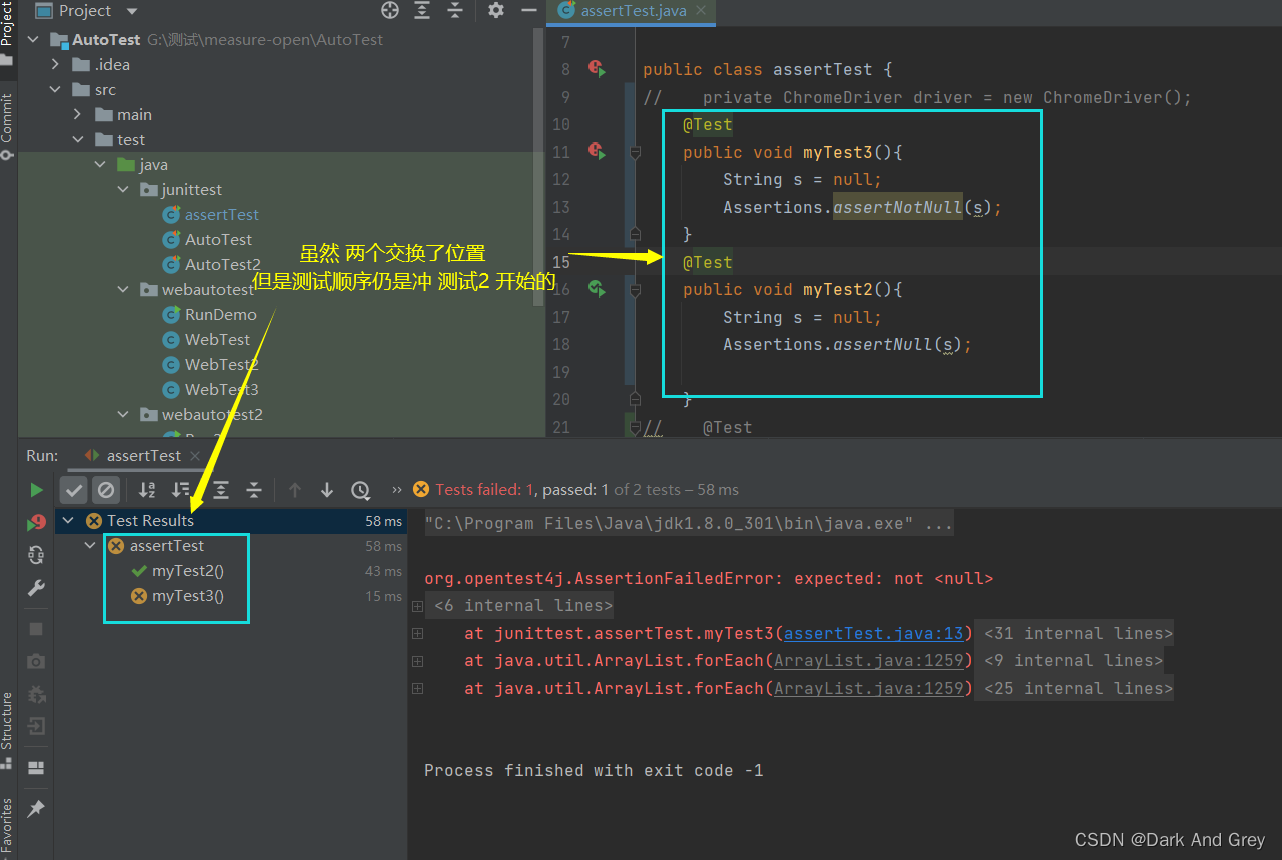Click the run gutter icon beside myTest2

point(597,289)
